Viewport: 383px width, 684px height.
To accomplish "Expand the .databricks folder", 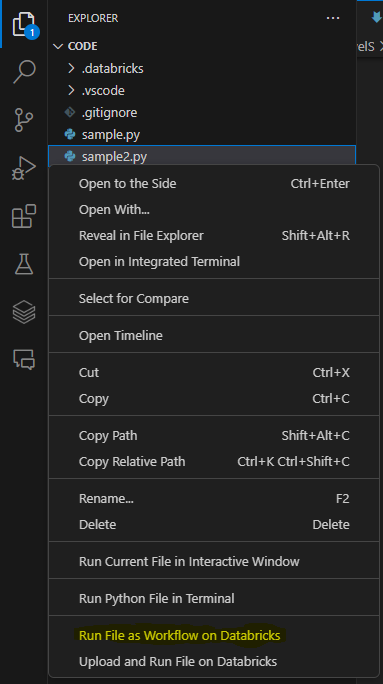I will (x=71, y=68).
